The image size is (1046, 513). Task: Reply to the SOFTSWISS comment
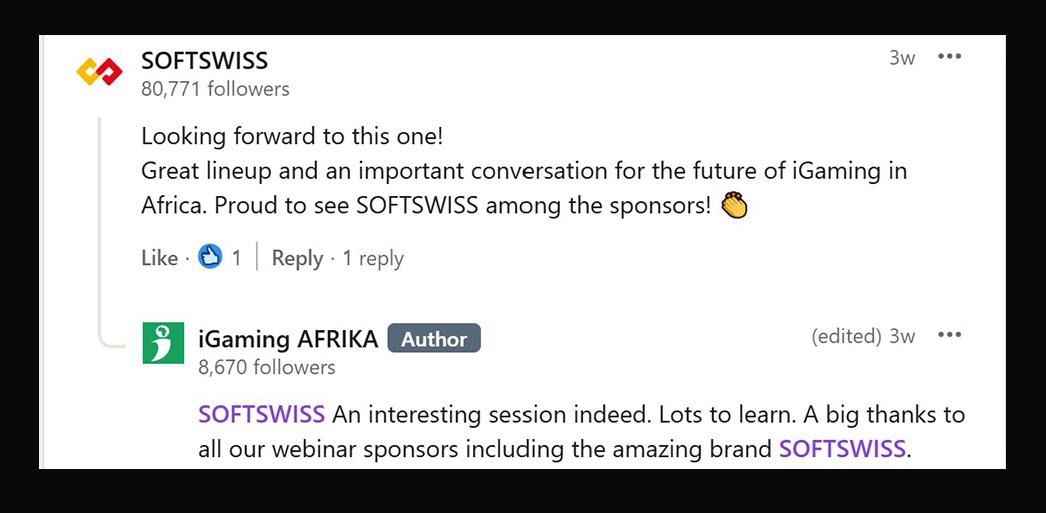297,258
